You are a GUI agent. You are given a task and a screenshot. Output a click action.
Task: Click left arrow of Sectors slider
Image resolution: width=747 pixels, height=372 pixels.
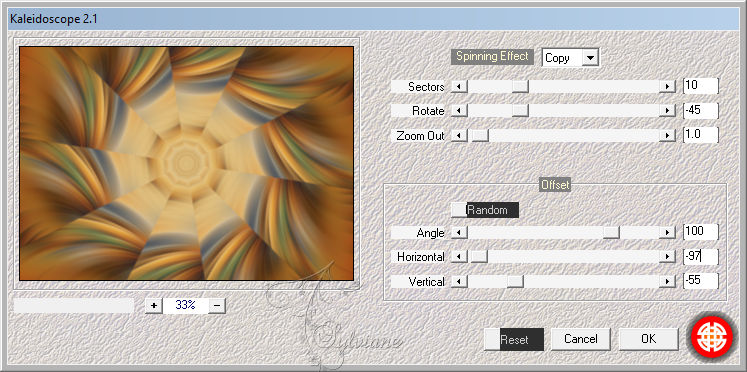click(459, 87)
